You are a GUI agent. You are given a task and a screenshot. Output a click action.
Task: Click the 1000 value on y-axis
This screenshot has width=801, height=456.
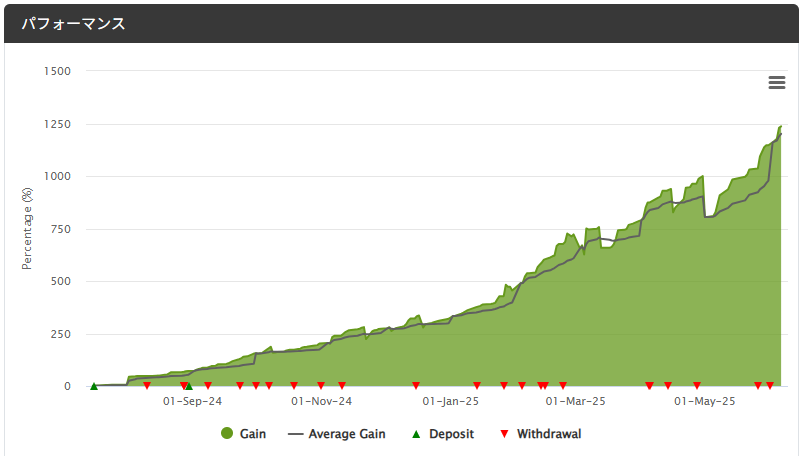(57, 176)
